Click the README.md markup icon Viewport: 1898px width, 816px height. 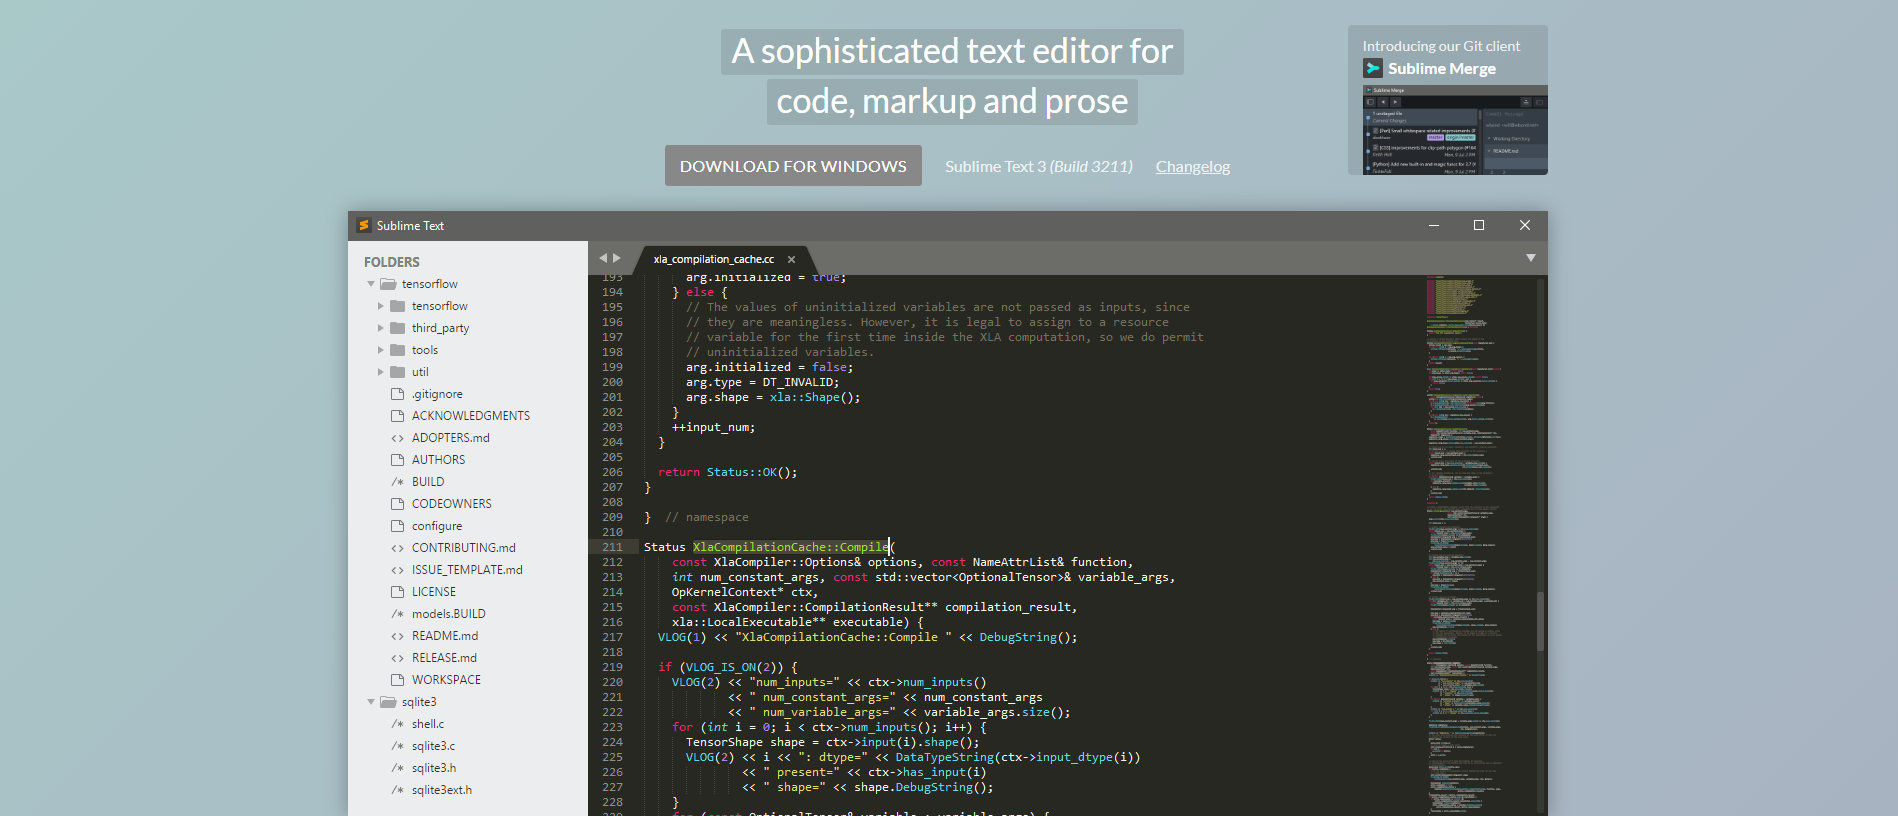(397, 636)
